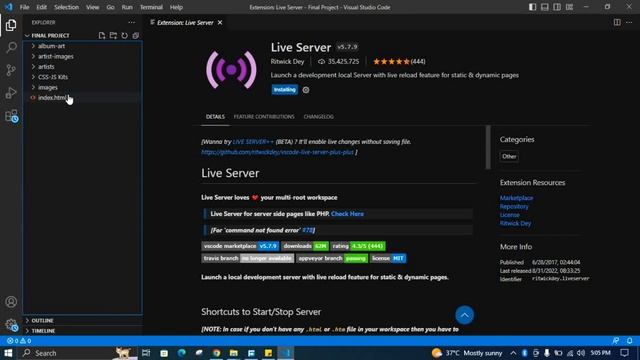Split the editor to the right
This screenshot has height=360, width=640.
(x=617, y=22)
